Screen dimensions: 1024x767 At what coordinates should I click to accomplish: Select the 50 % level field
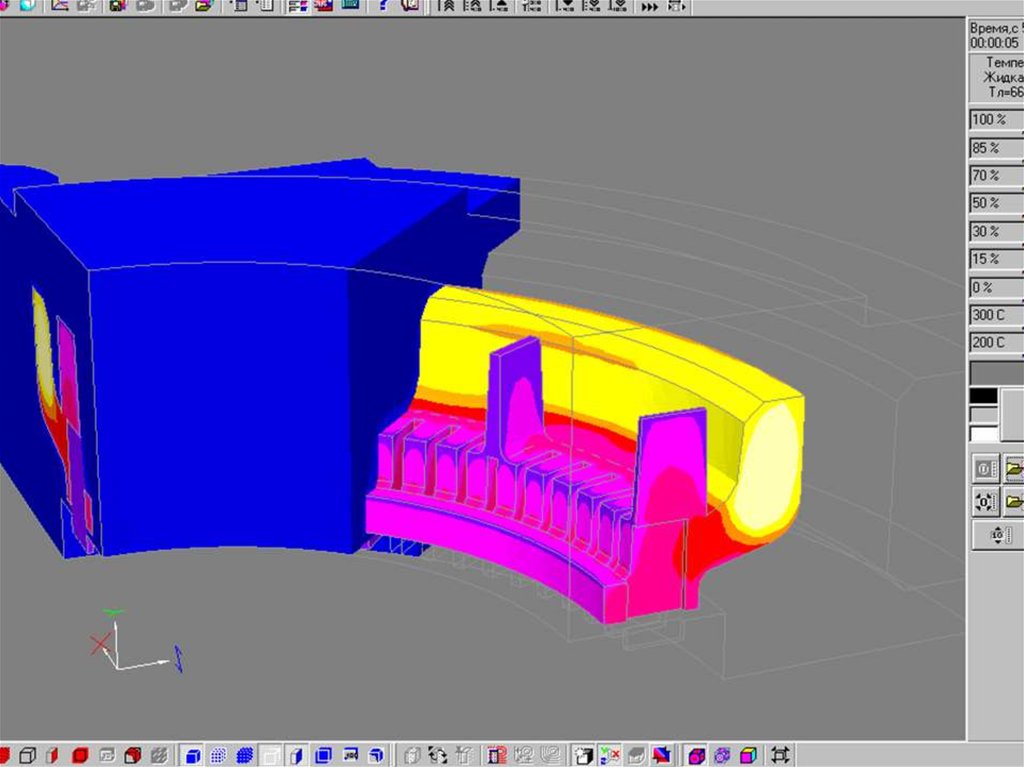tap(994, 204)
